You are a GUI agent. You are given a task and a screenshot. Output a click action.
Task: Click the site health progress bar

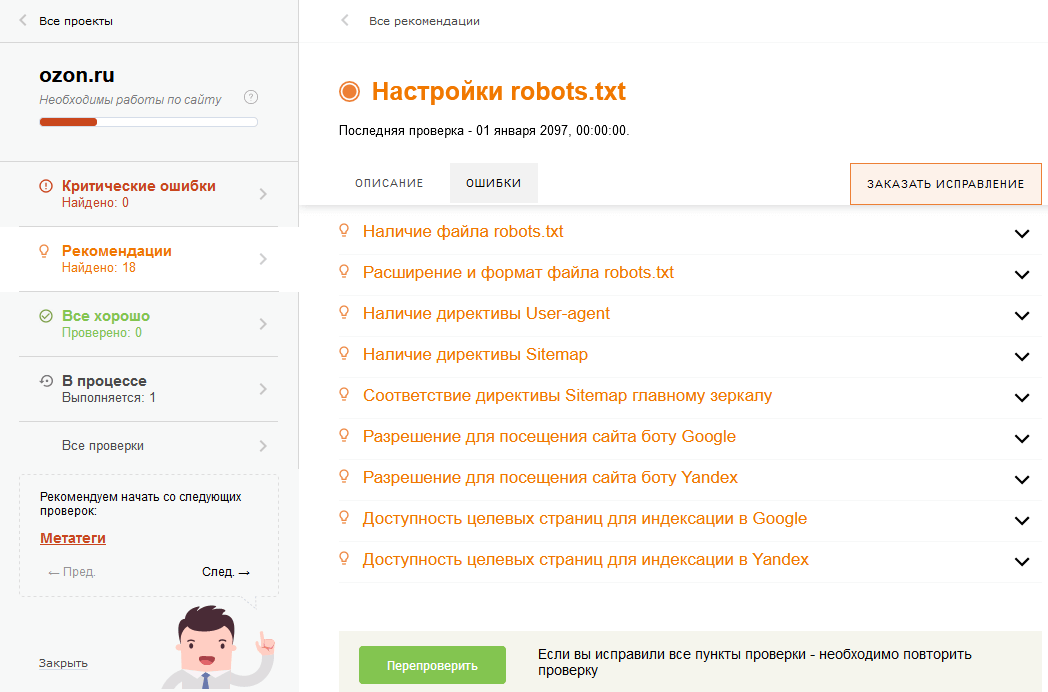coord(148,122)
